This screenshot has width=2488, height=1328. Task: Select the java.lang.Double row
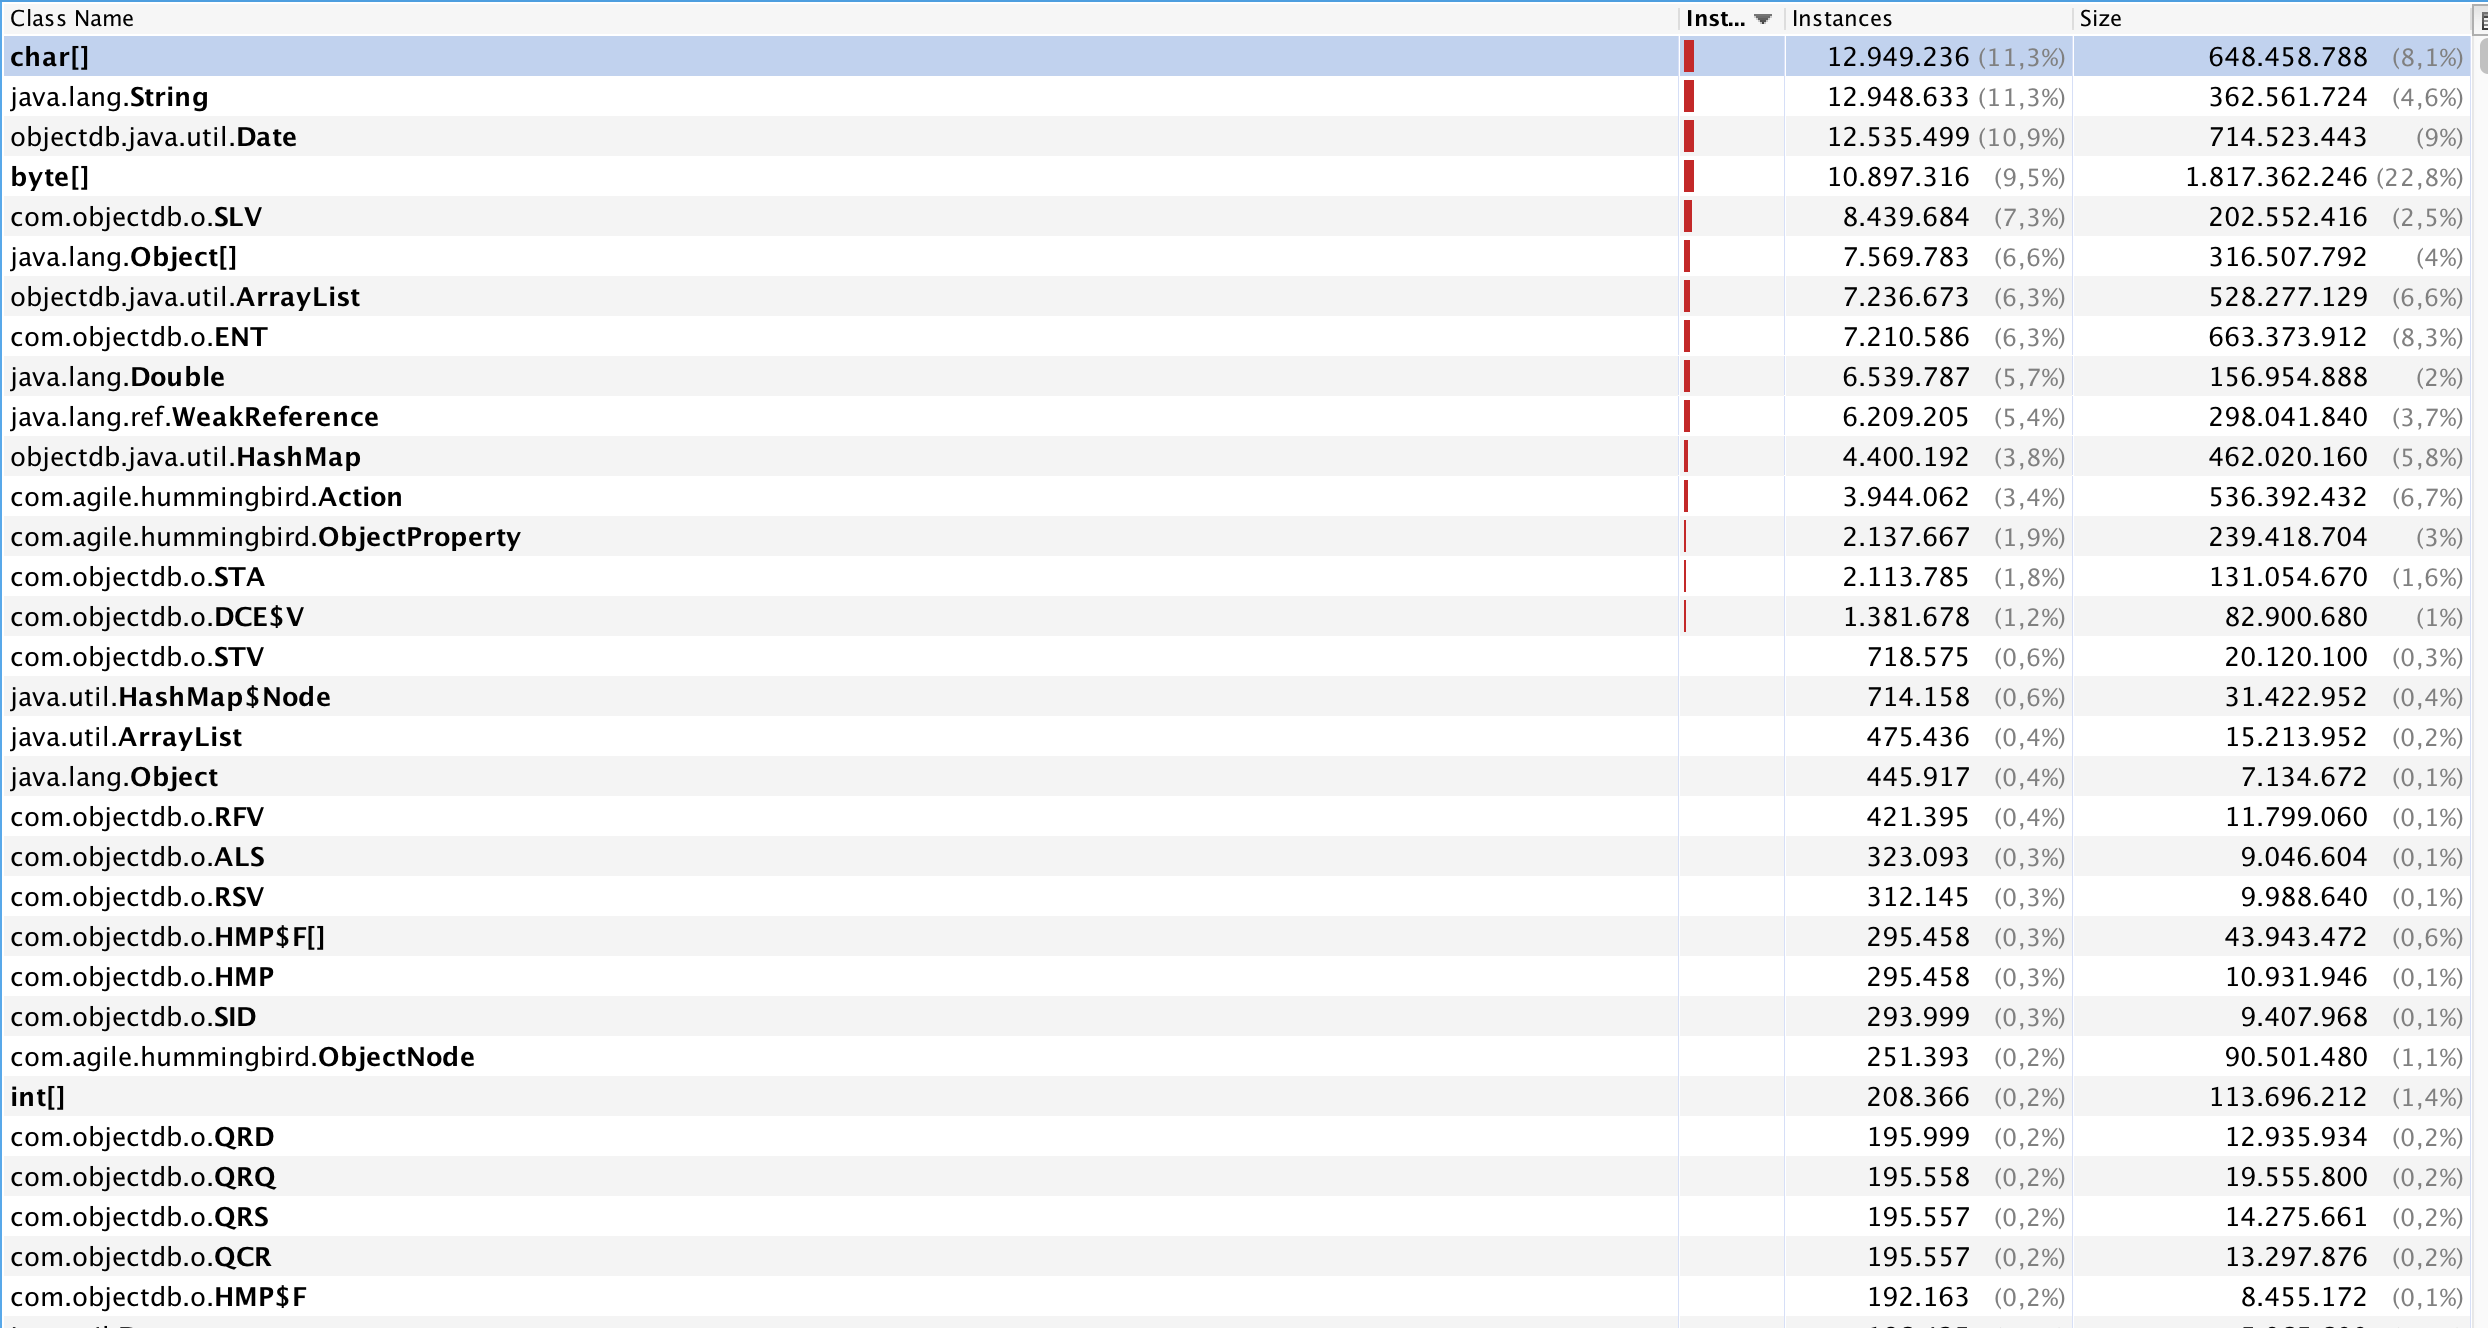click(x=1236, y=377)
